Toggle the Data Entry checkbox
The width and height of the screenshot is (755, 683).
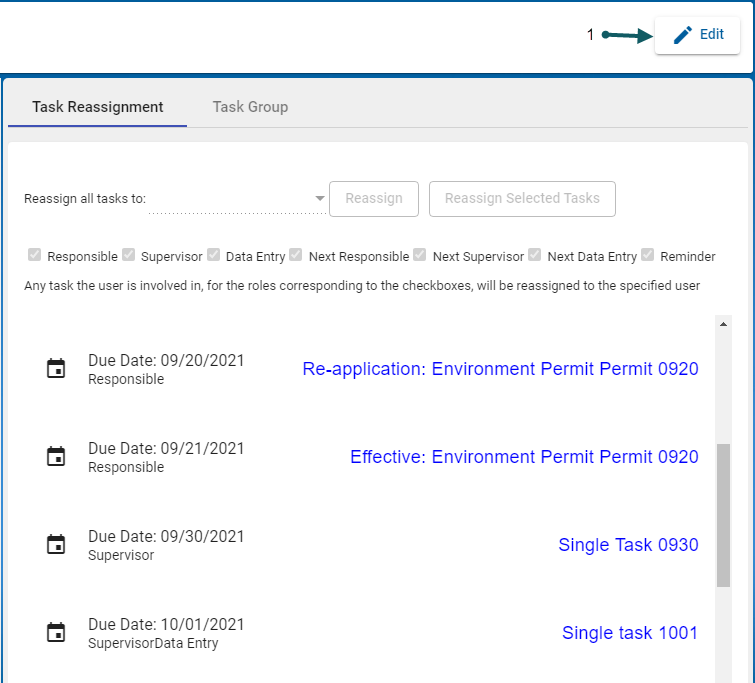pos(214,255)
